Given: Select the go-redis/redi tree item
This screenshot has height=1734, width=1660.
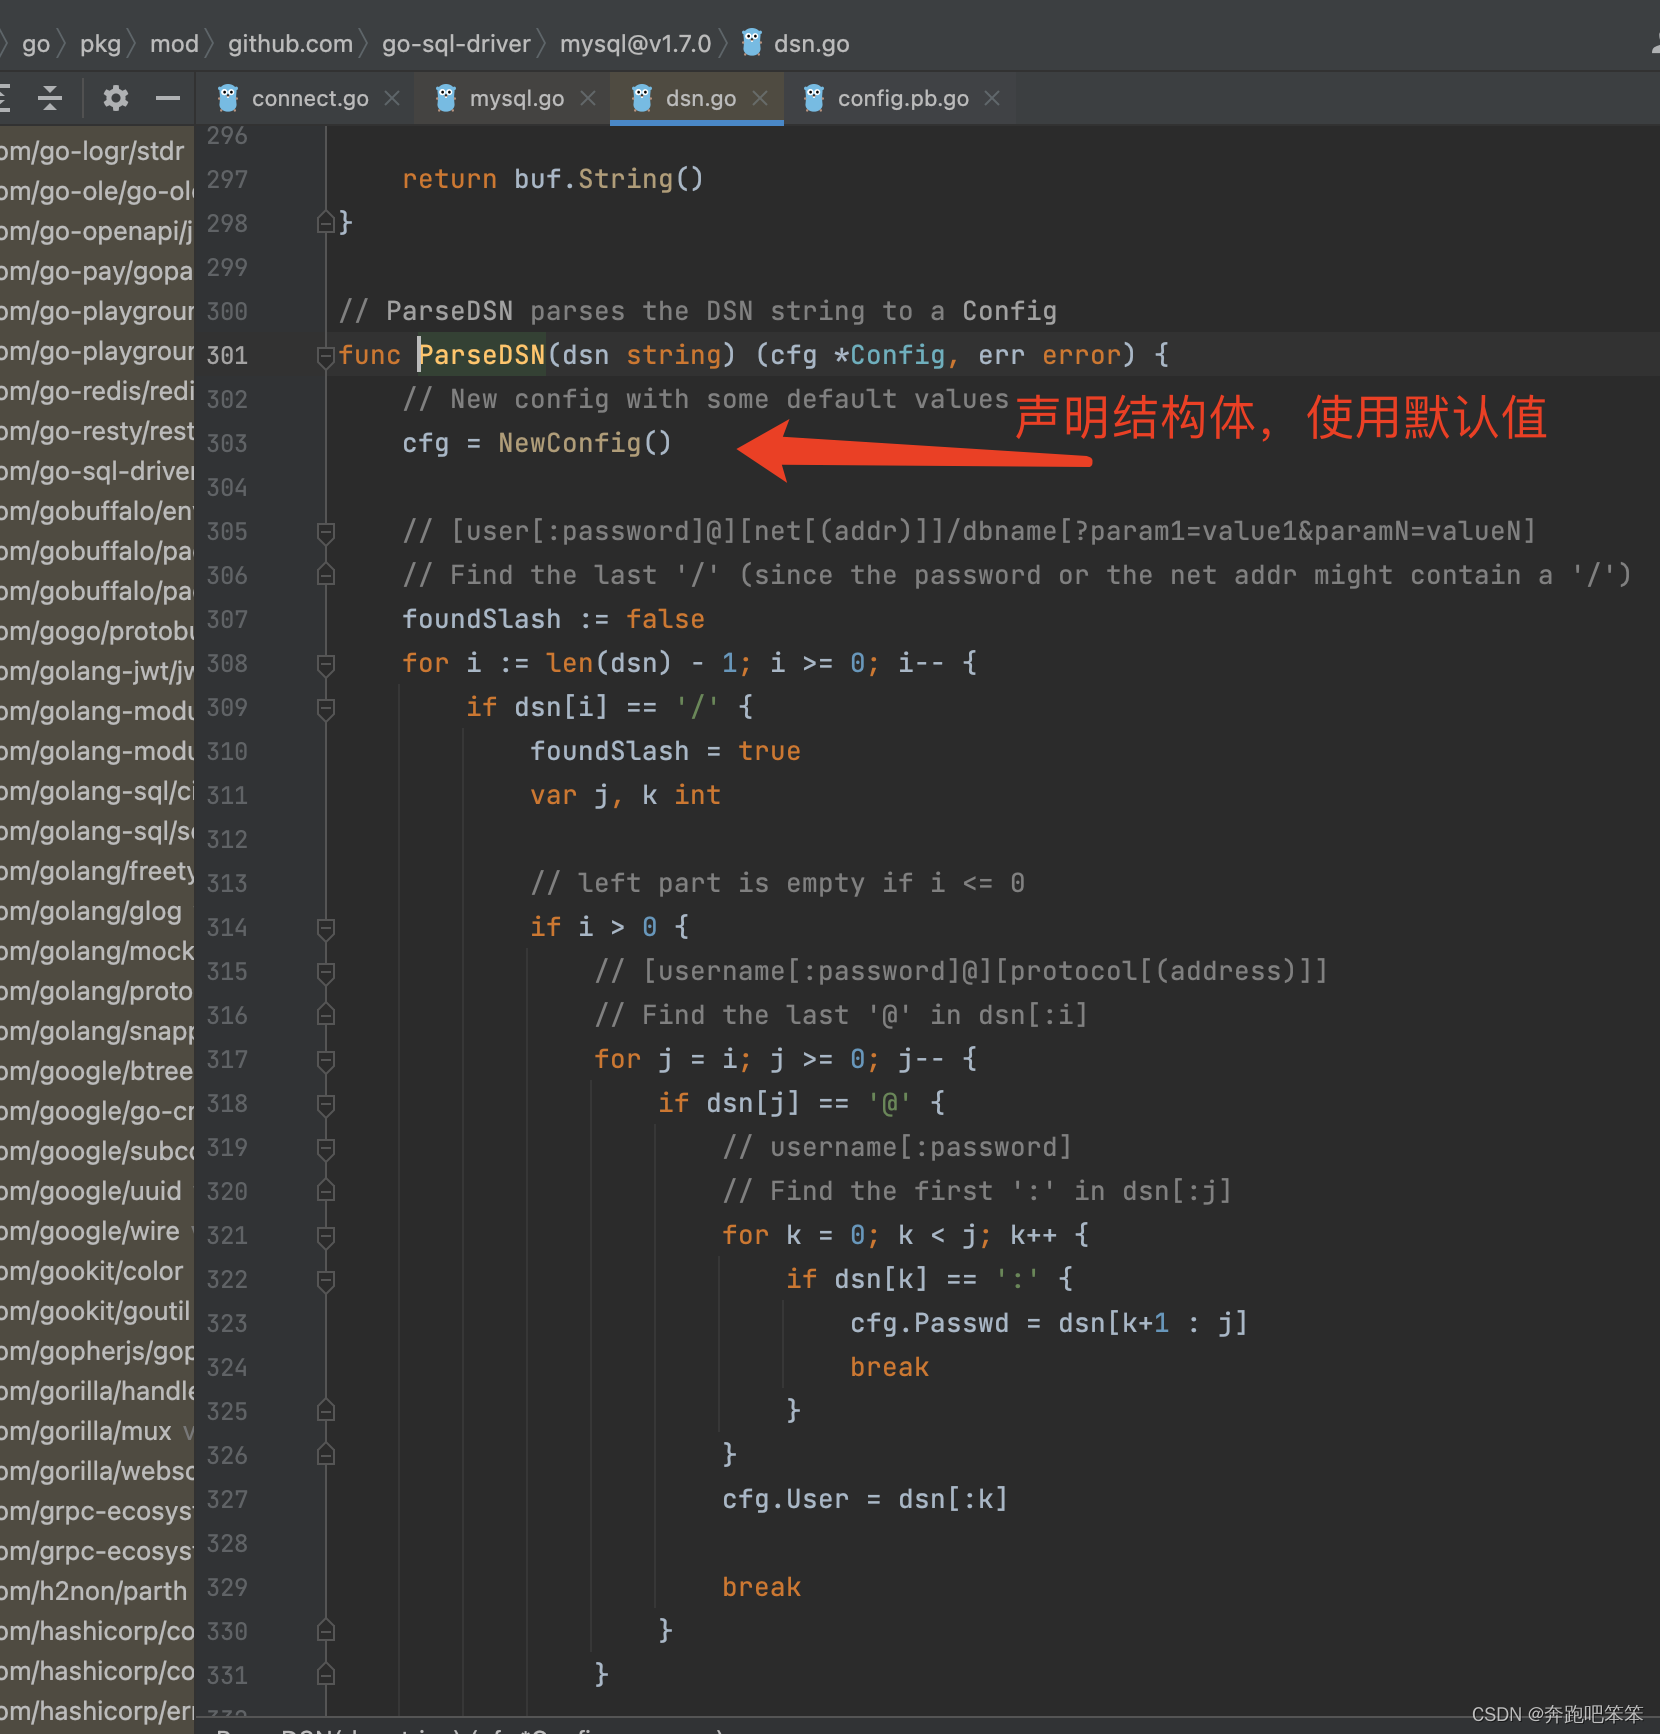Looking at the screenshot, I should 96,391.
